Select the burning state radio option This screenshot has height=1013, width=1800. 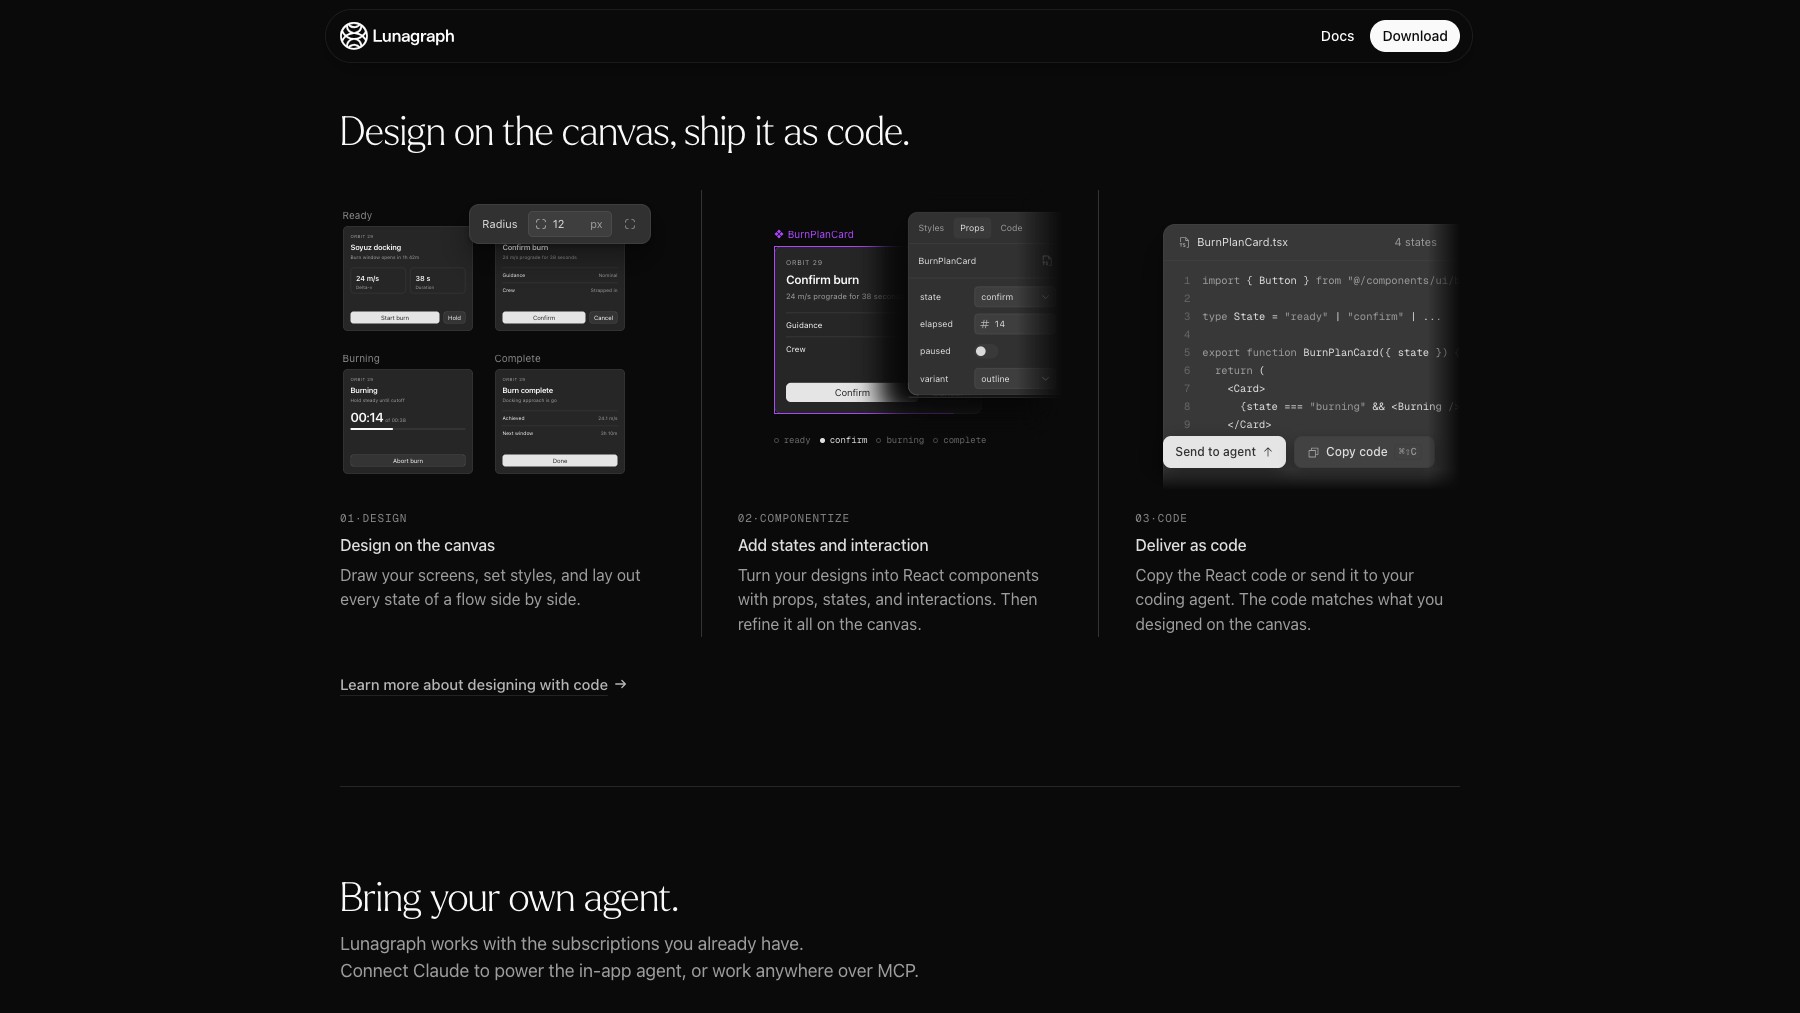[x=900, y=440]
